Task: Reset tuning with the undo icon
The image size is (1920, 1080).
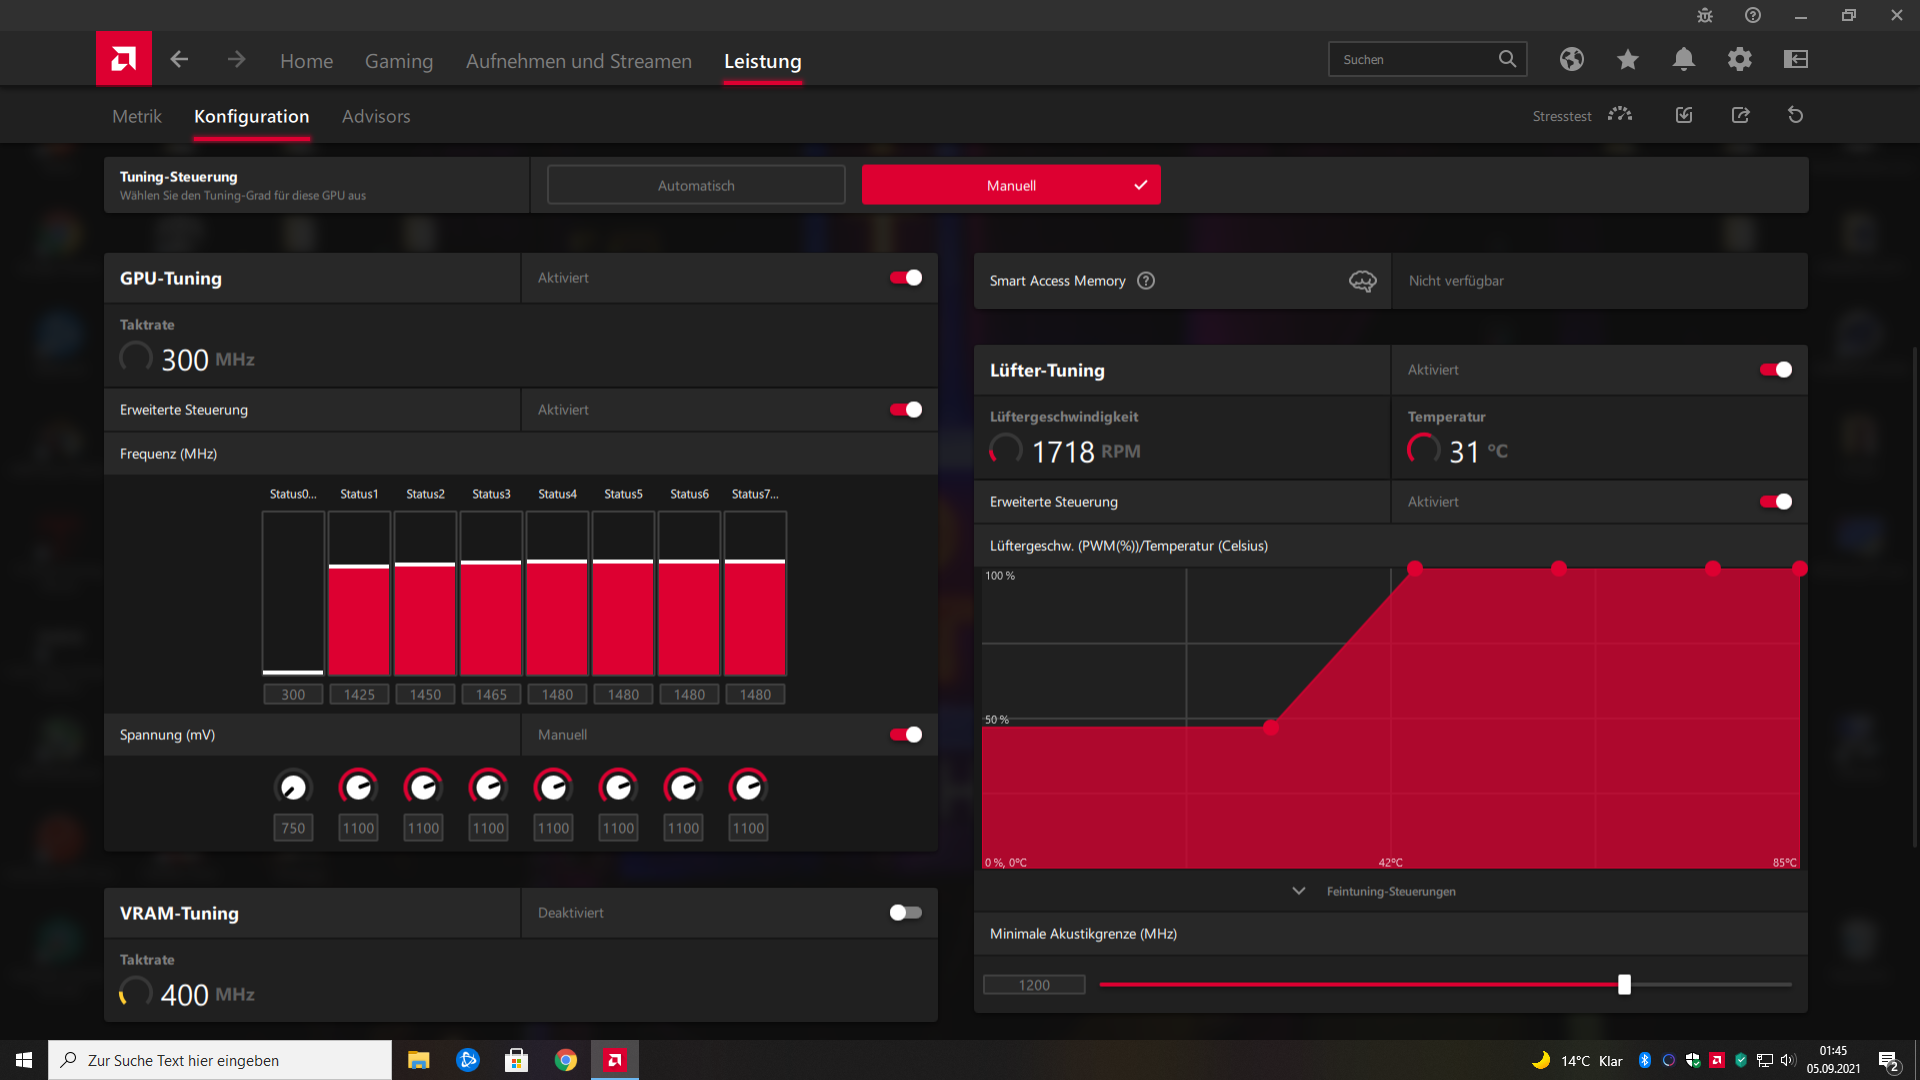Action: (x=1795, y=115)
